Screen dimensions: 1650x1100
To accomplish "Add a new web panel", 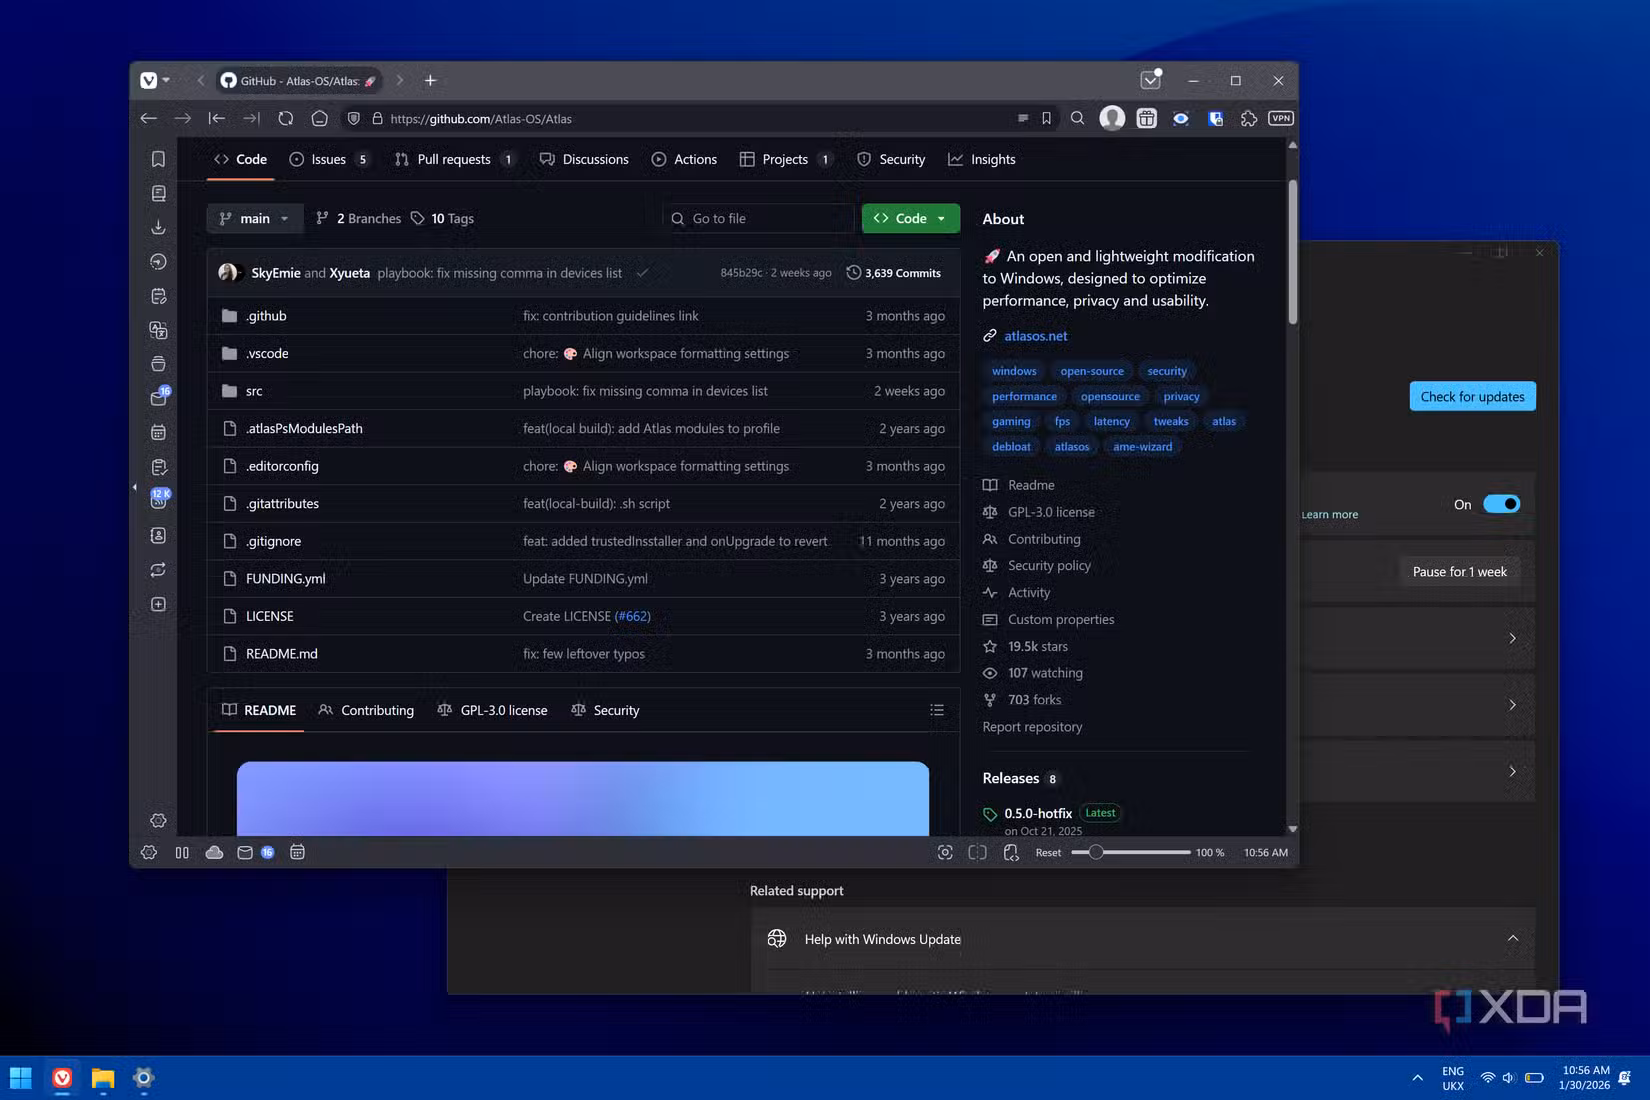I will (x=158, y=604).
